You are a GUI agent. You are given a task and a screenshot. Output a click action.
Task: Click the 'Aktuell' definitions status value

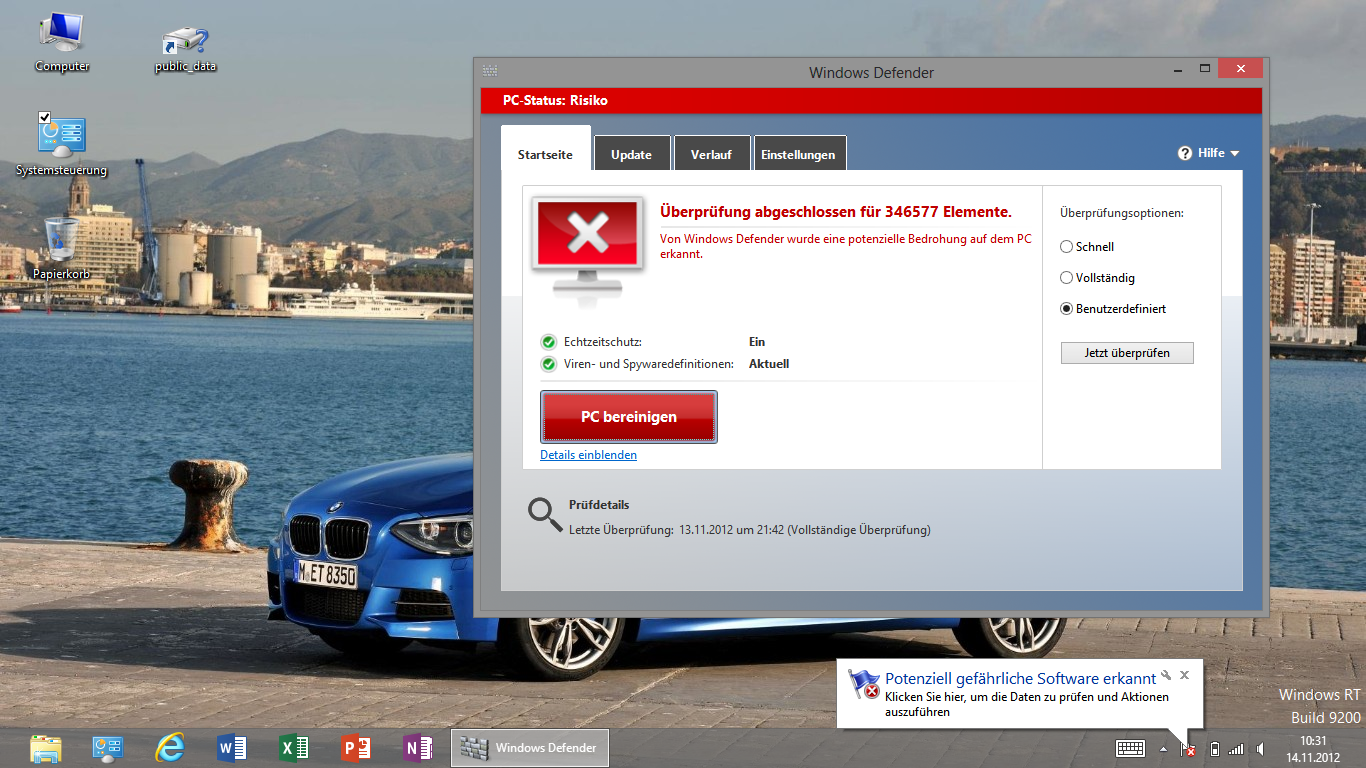pyautogui.click(x=769, y=364)
